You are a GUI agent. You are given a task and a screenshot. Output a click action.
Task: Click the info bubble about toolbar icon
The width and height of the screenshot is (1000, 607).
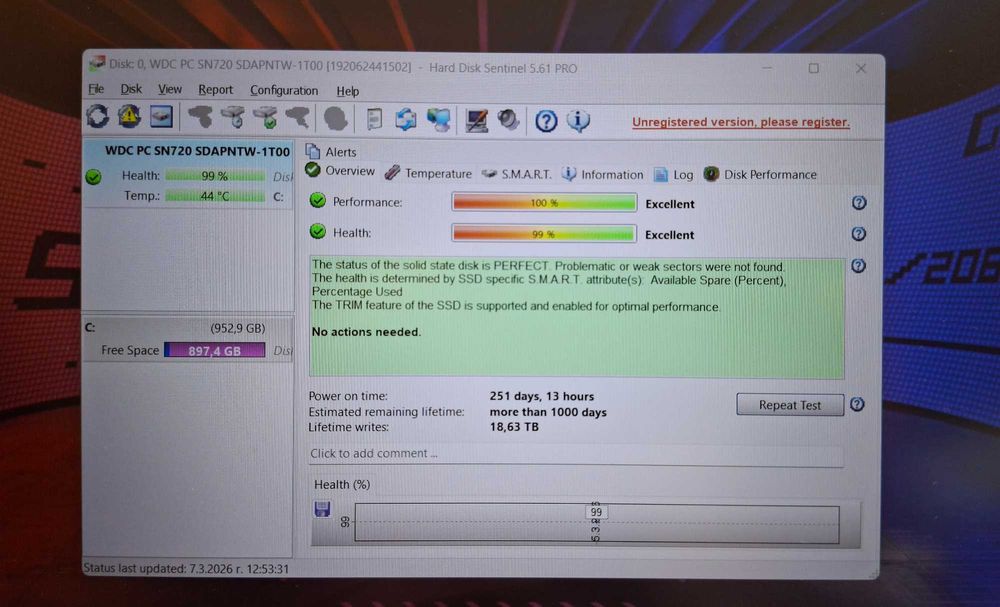578,121
